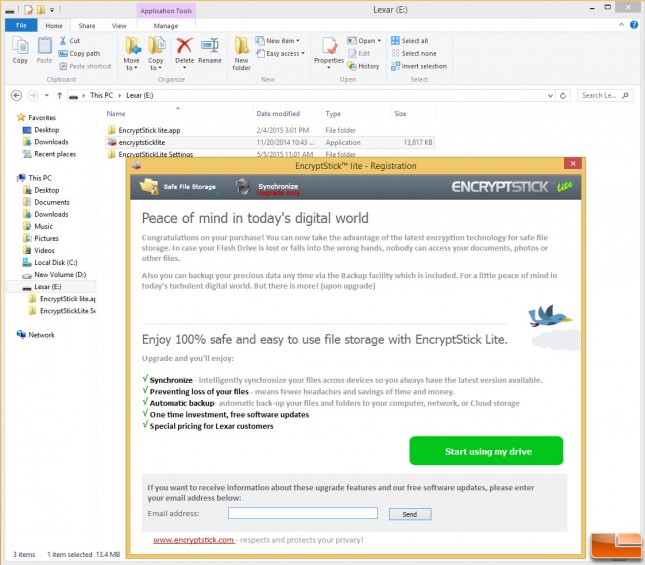Click This PC in the address path

click(101, 95)
